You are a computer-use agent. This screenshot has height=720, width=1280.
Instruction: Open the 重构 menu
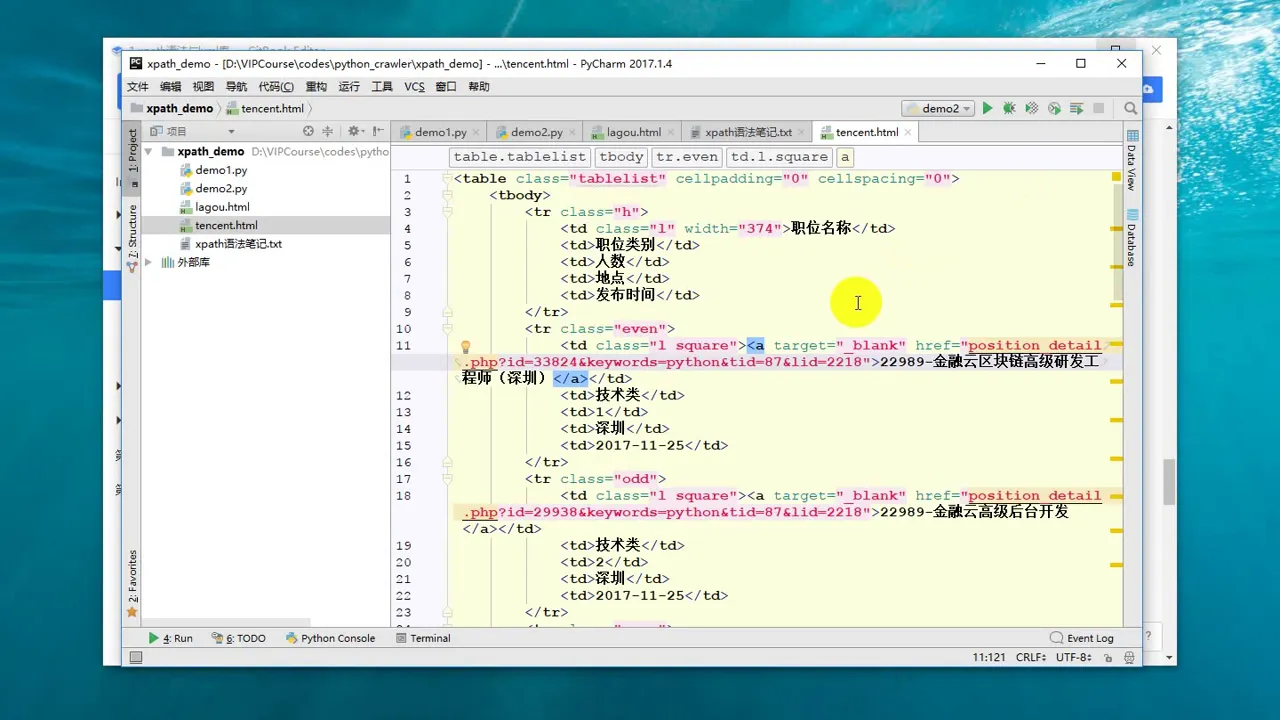(316, 87)
